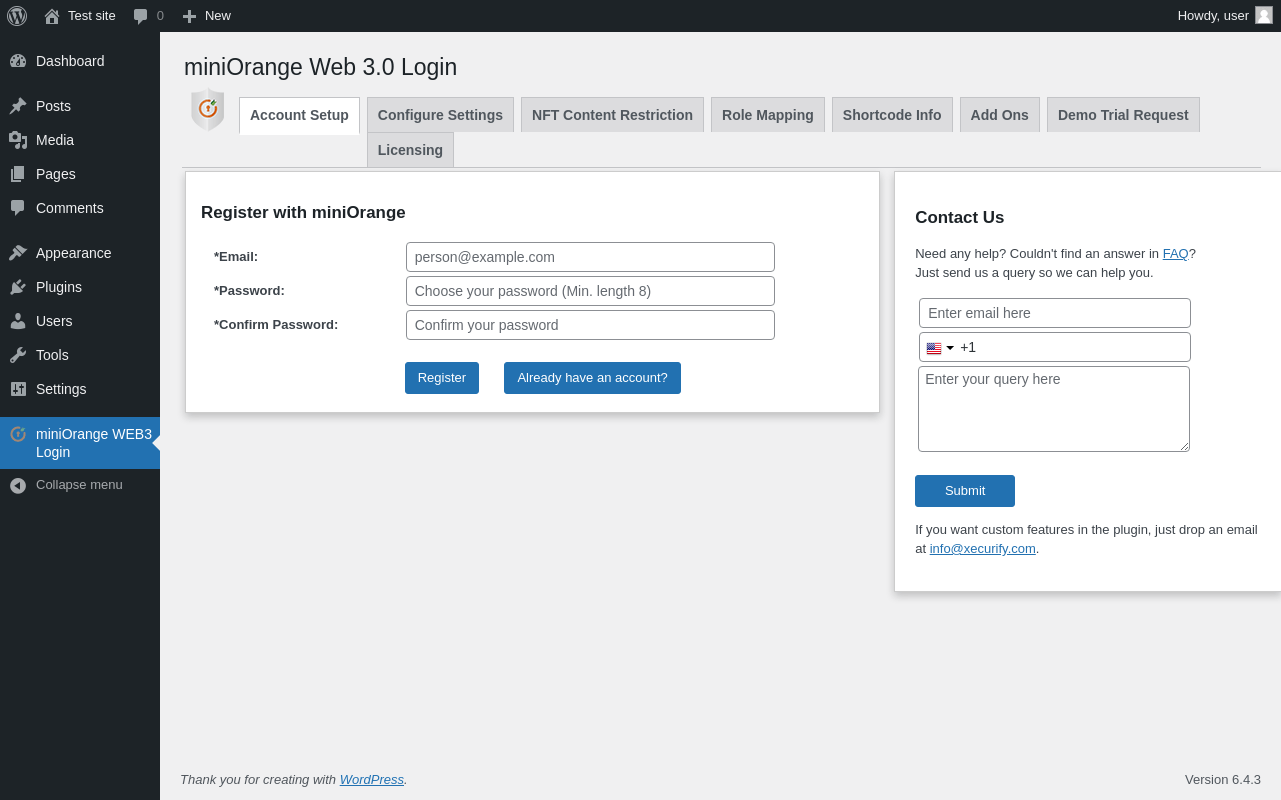Open the Dashboard gauge icon
The height and width of the screenshot is (800, 1281).
pyautogui.click(x=18, y=61)
